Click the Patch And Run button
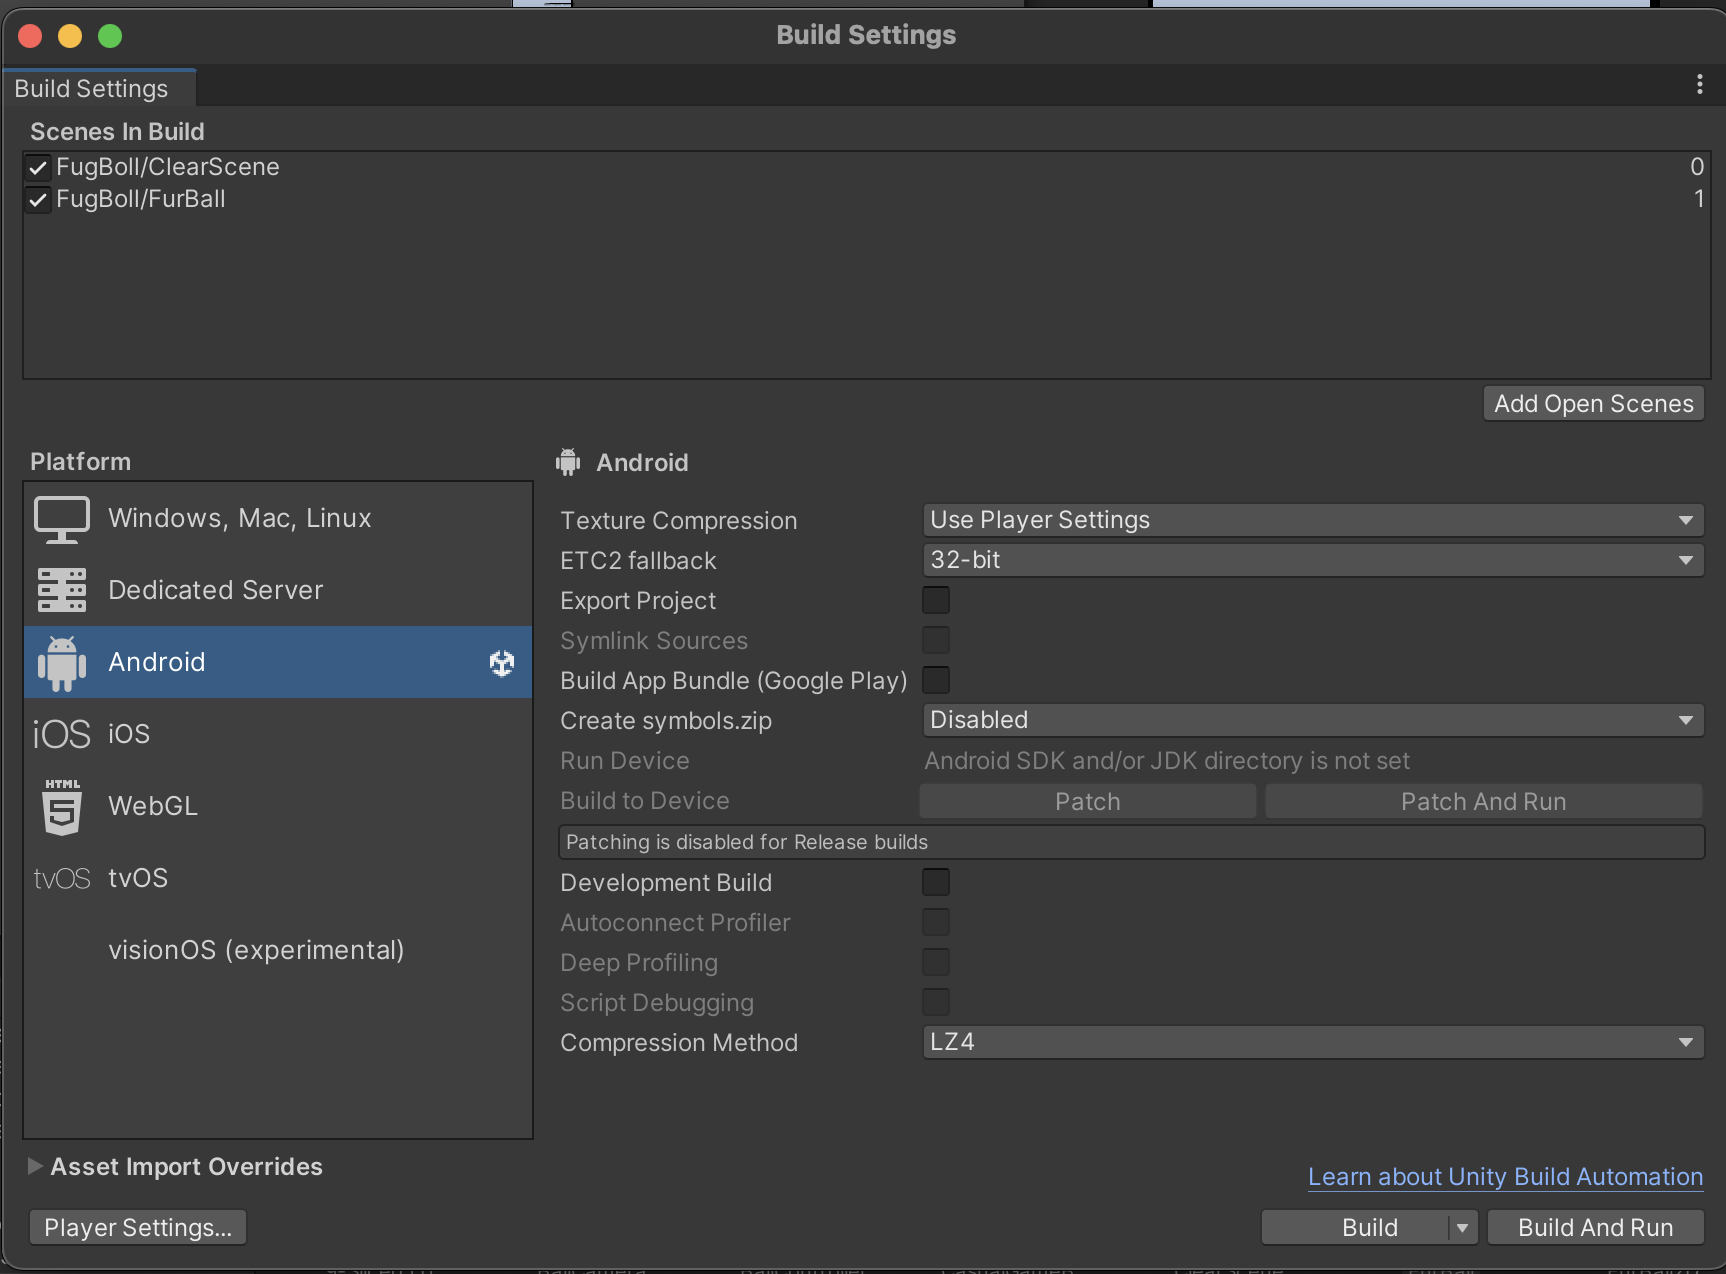This screenshot has height=1274, width=1726. pos(1483,802)
